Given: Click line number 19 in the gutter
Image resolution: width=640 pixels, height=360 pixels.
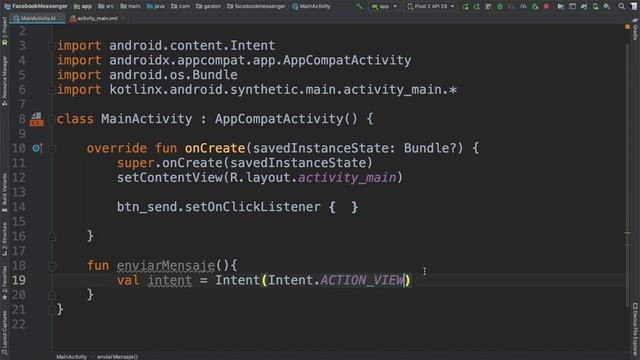Looking at the screenshot, I should (19, 280).
